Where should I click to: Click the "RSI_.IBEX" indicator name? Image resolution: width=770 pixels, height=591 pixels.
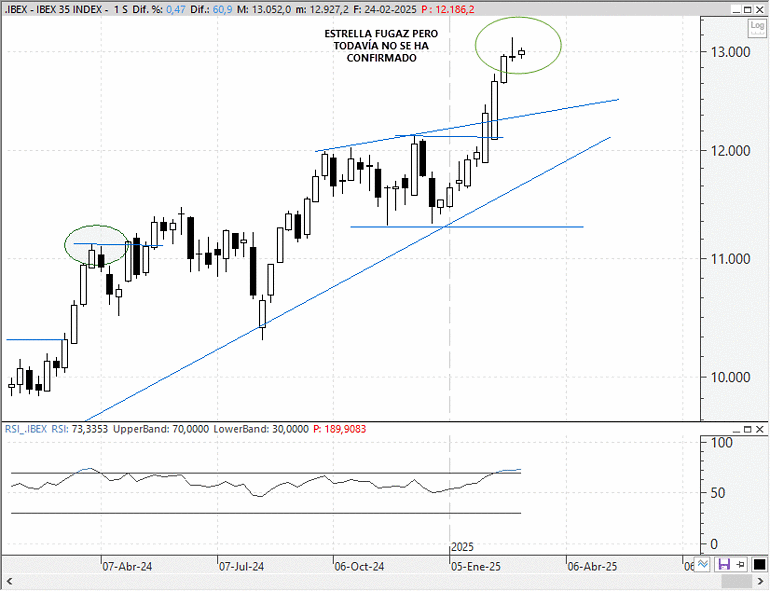(x=26, y=429)
